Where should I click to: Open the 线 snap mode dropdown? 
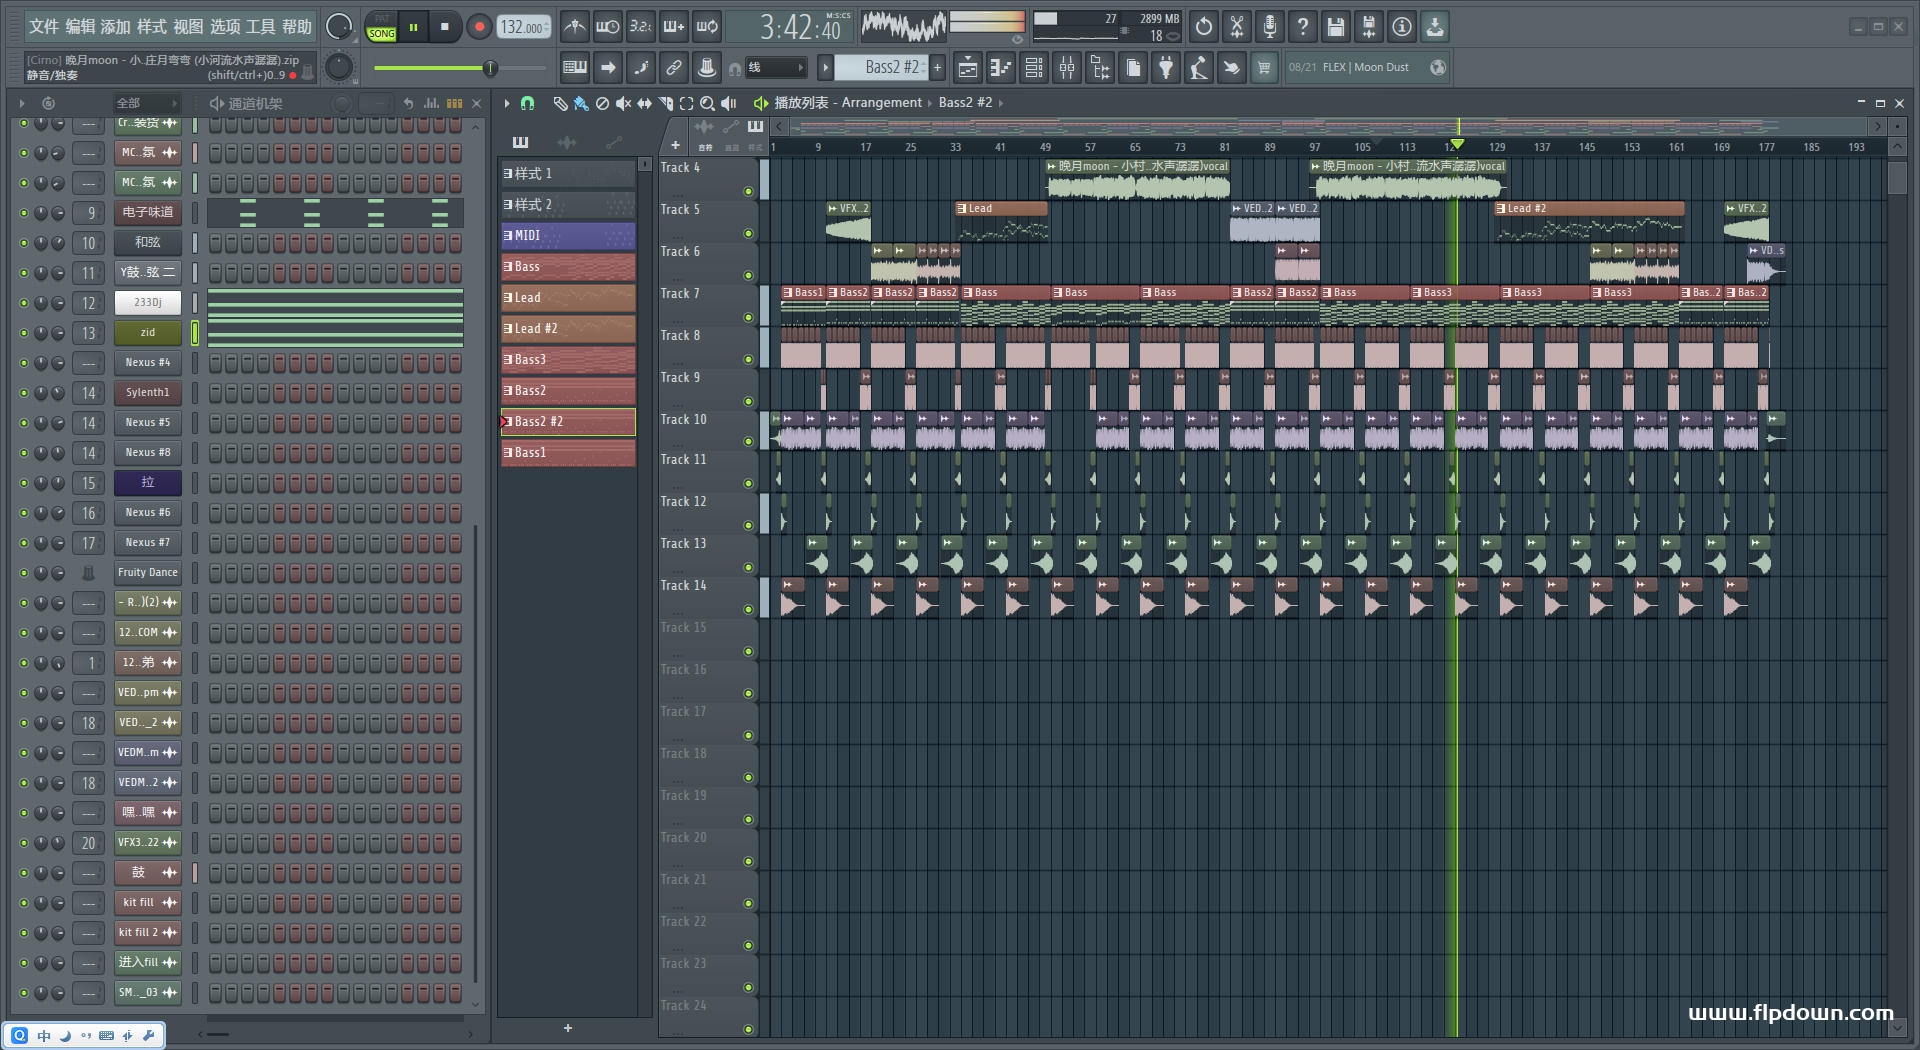777,68
